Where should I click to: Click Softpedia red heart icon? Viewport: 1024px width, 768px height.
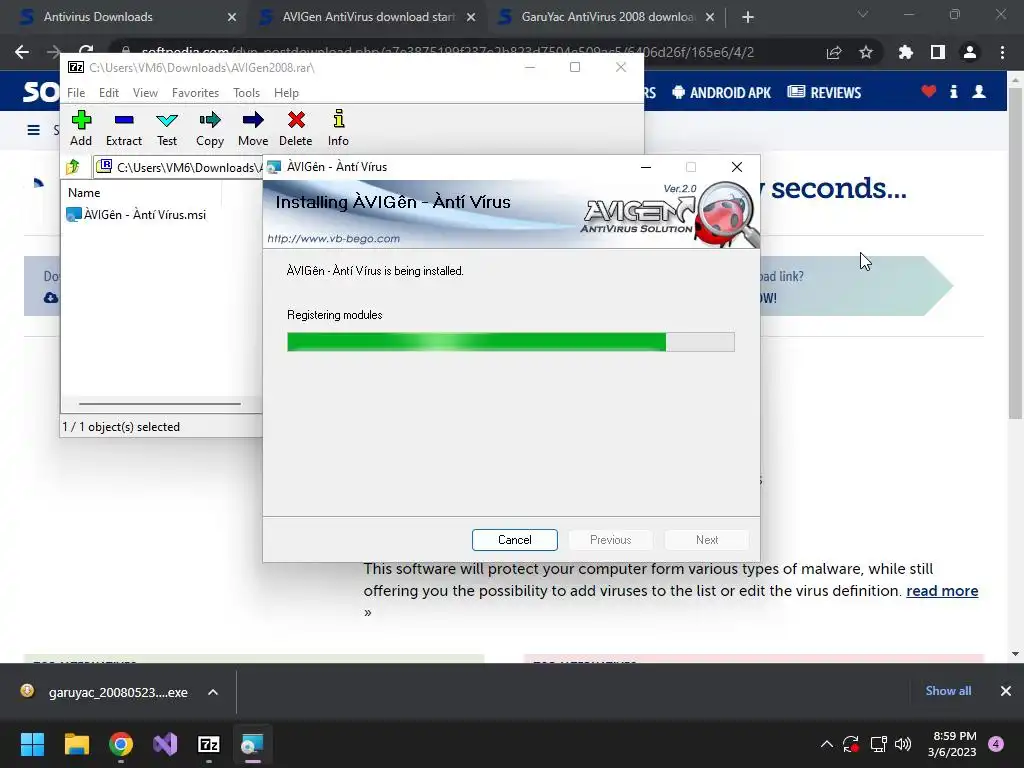pyautogui.click(x=929, y=91)
